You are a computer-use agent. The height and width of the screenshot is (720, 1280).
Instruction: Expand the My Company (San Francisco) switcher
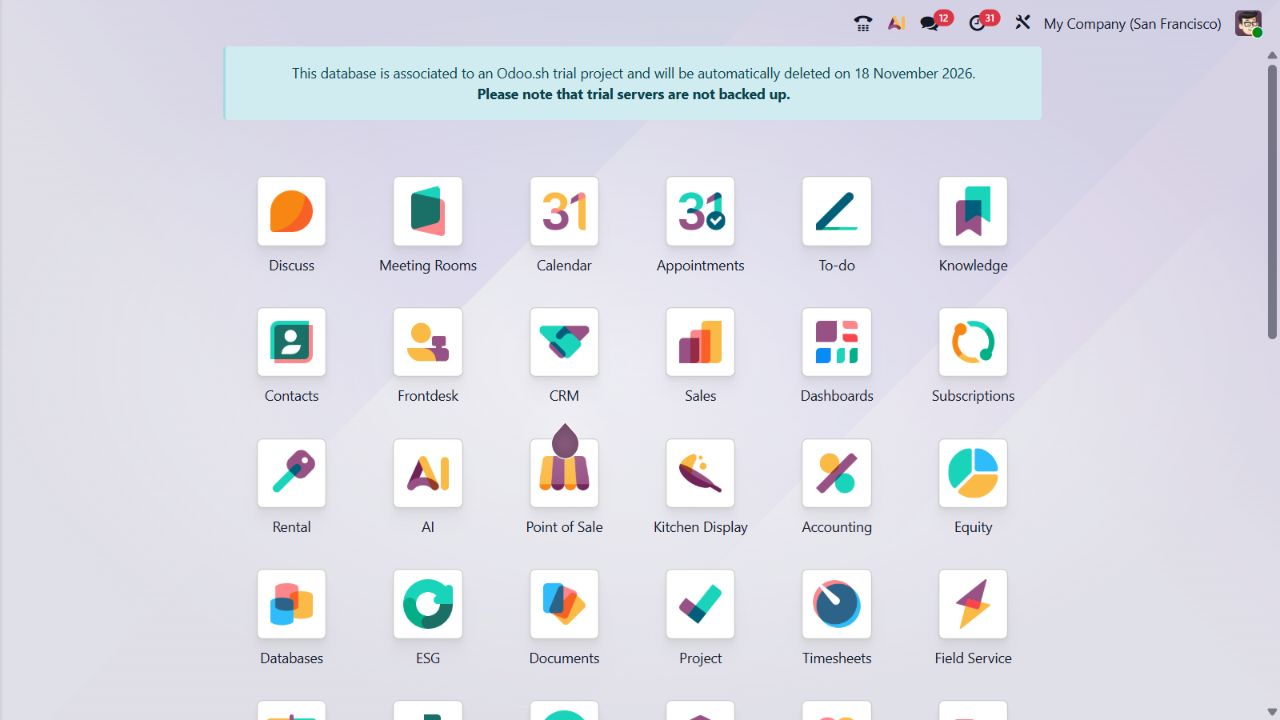(1132, 23)
